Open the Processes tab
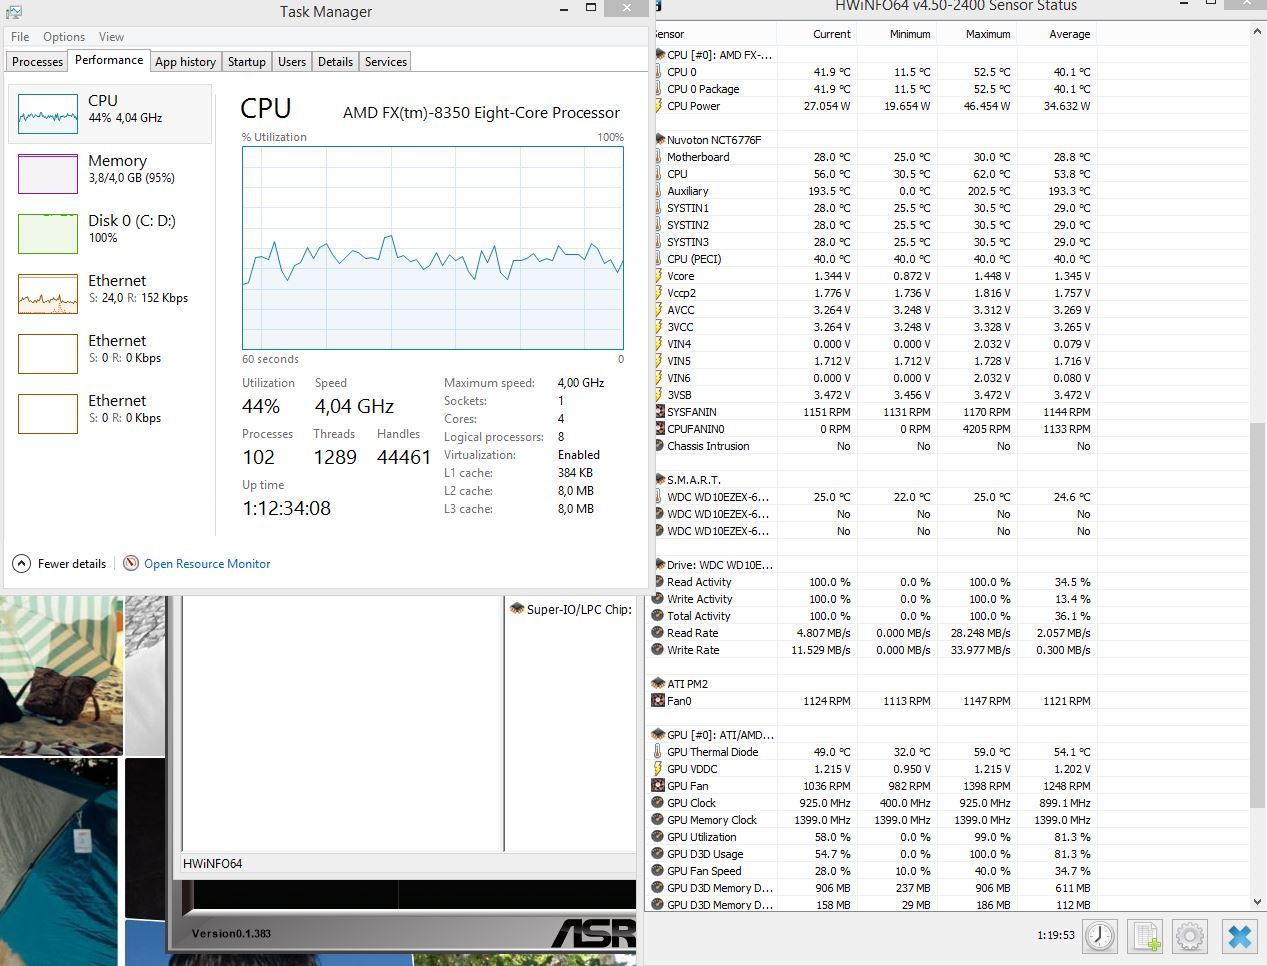 tap(38, 61)
